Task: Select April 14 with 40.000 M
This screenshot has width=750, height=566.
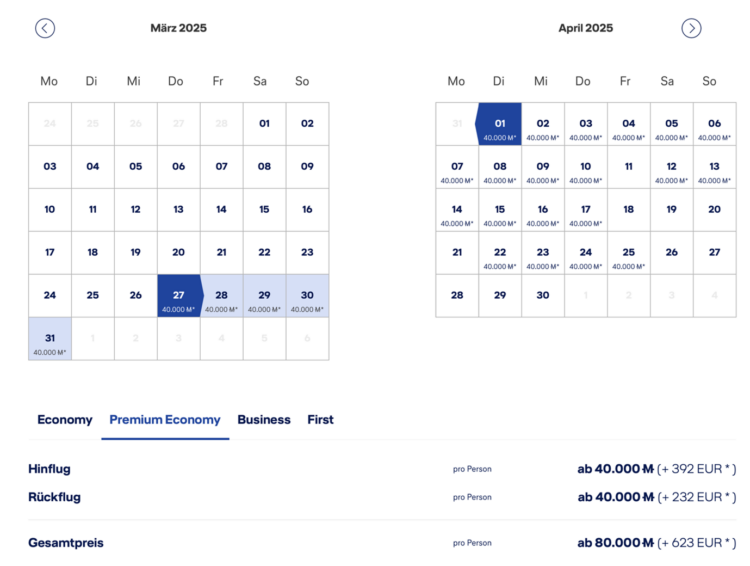Action: pyautogui.click(x=457, y=210)
